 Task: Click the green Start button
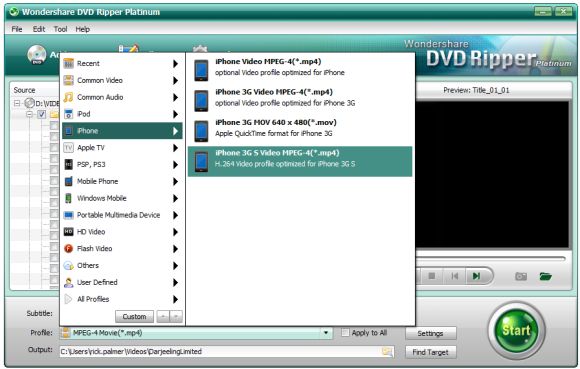516,330
